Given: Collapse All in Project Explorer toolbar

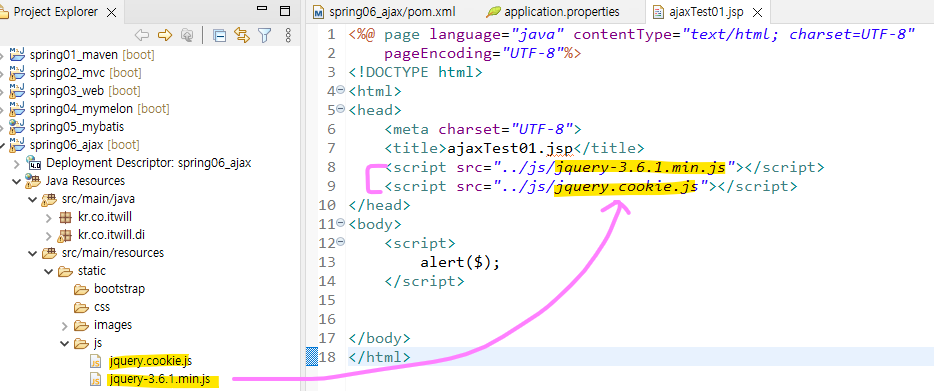Looking at the screenshot, I should point(219,36).
